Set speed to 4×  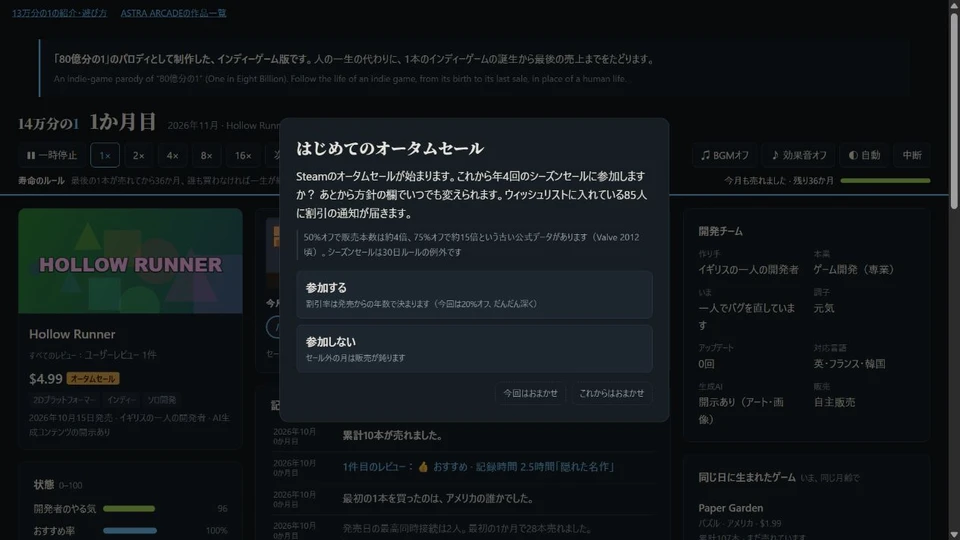click(x=173, y=156)
